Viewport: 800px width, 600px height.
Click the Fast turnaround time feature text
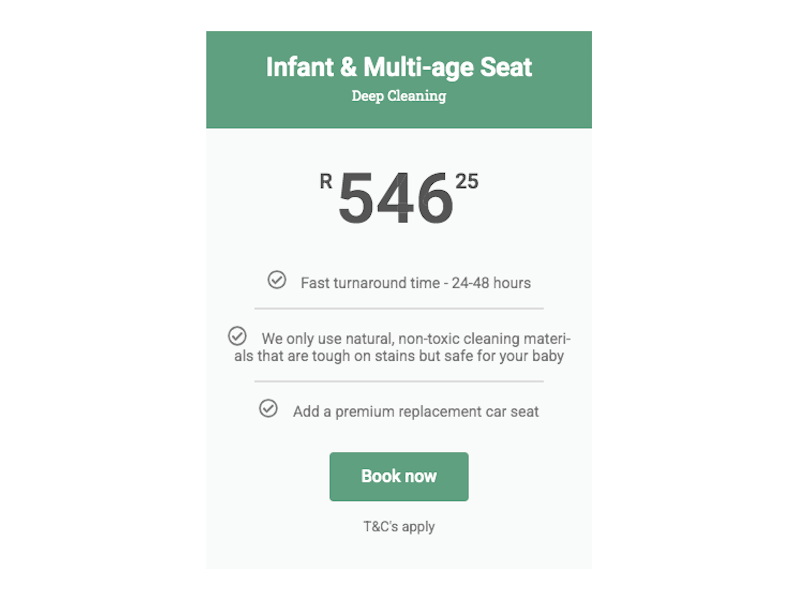415,283
